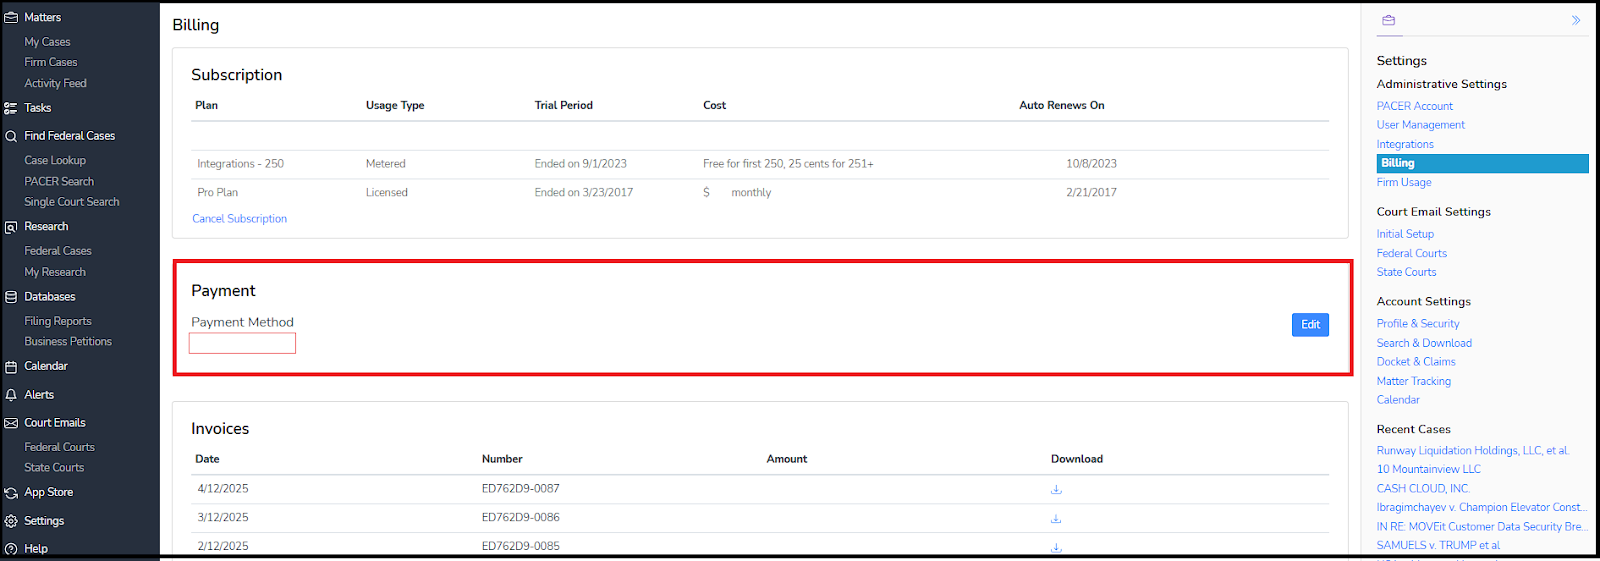Click the Help question mark icon

11,549
